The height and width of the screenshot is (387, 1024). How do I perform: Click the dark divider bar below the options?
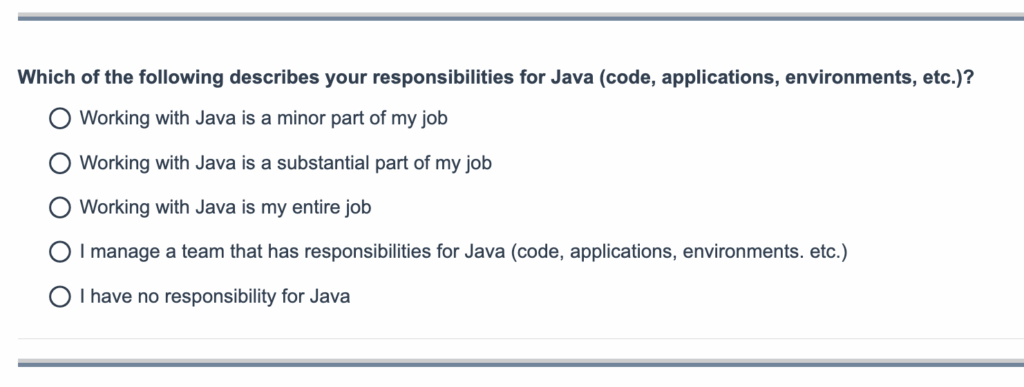pyautogui.click(x=520, y=363)
